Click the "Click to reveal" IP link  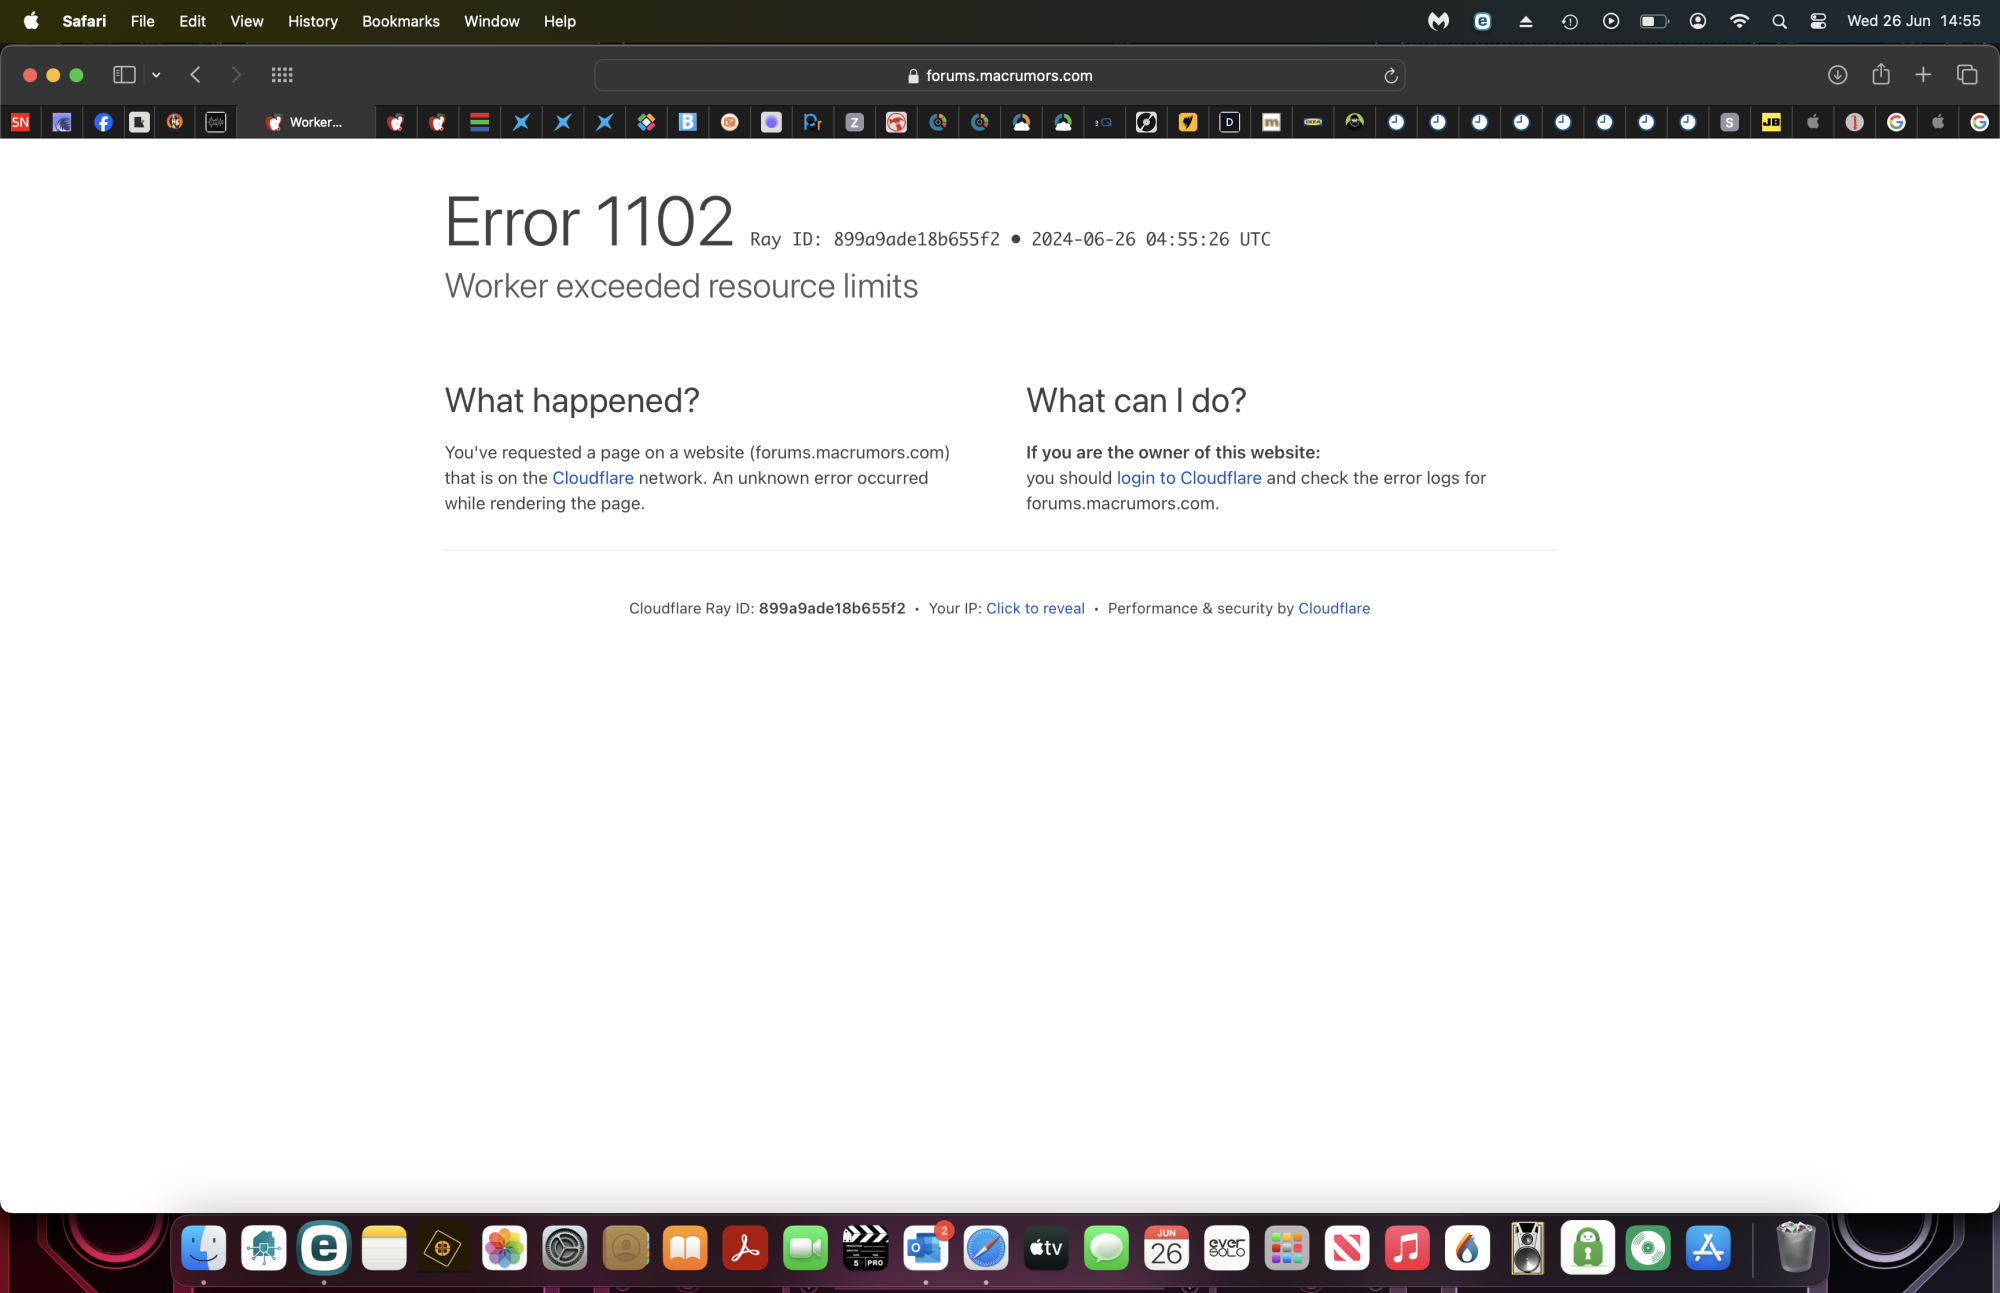pos(1035,608)
